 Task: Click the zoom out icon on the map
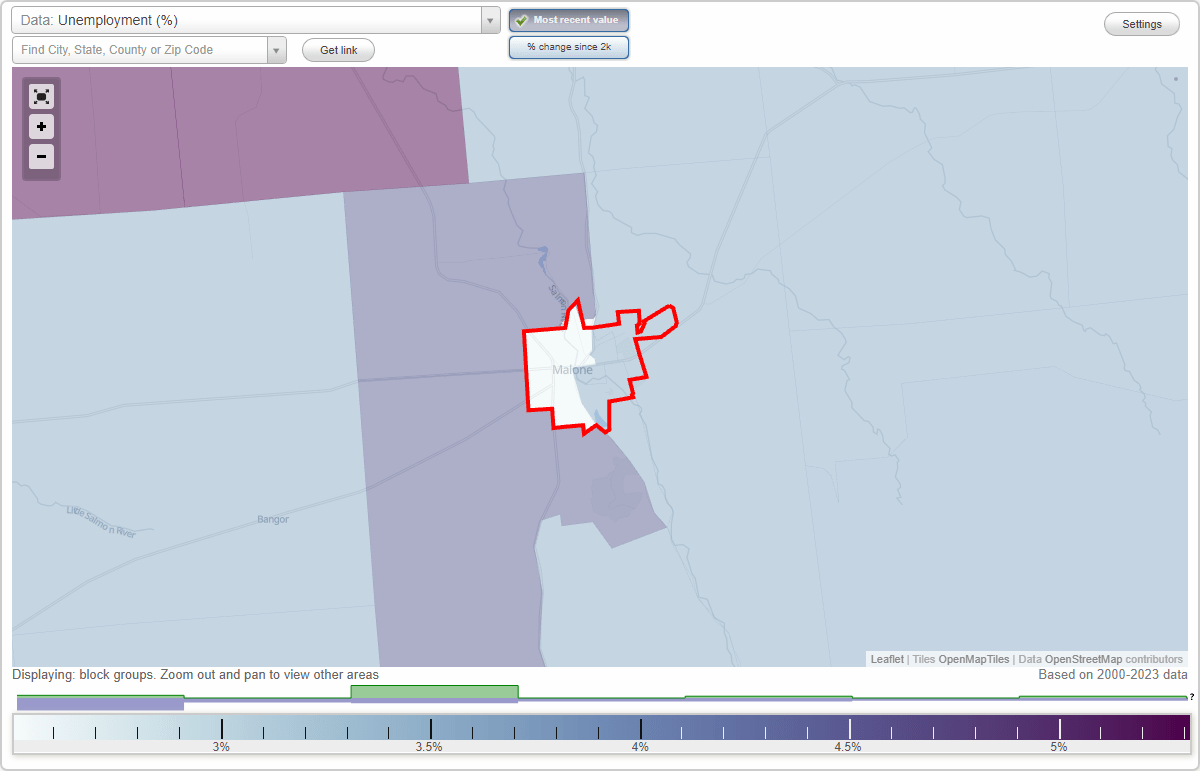point(41,157)
